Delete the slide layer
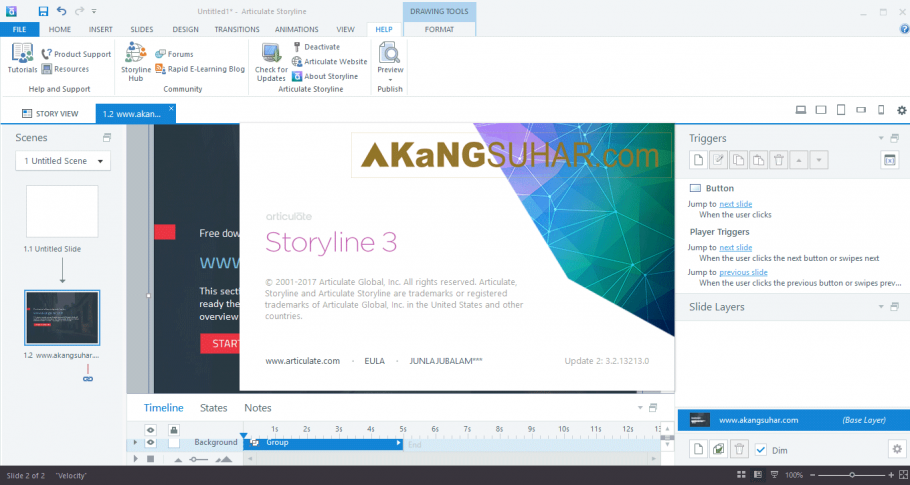The height and width of the screenshot is (485, 910). 739,449
